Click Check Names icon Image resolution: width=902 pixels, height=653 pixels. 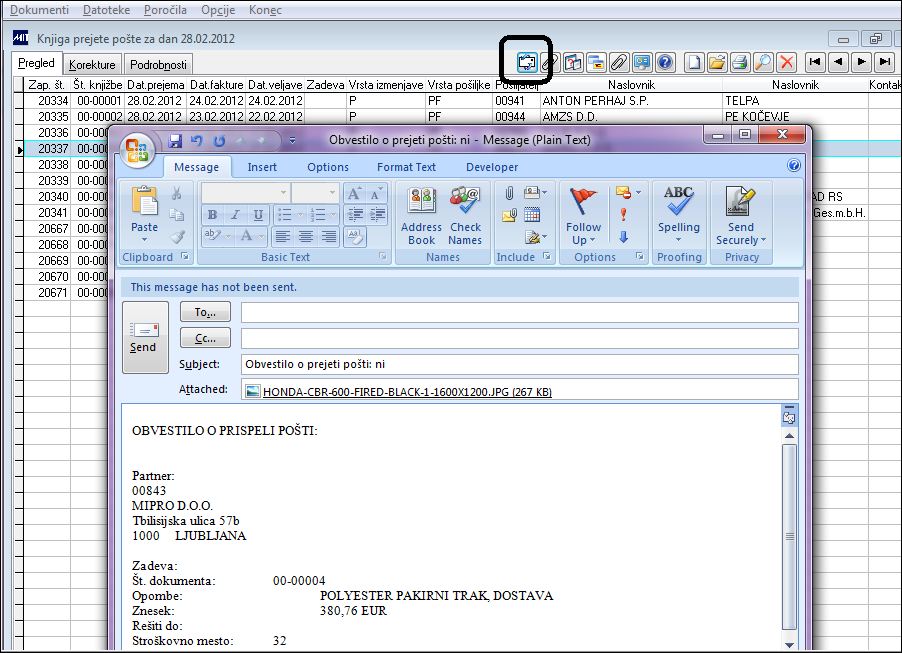(x=465, y=216)
